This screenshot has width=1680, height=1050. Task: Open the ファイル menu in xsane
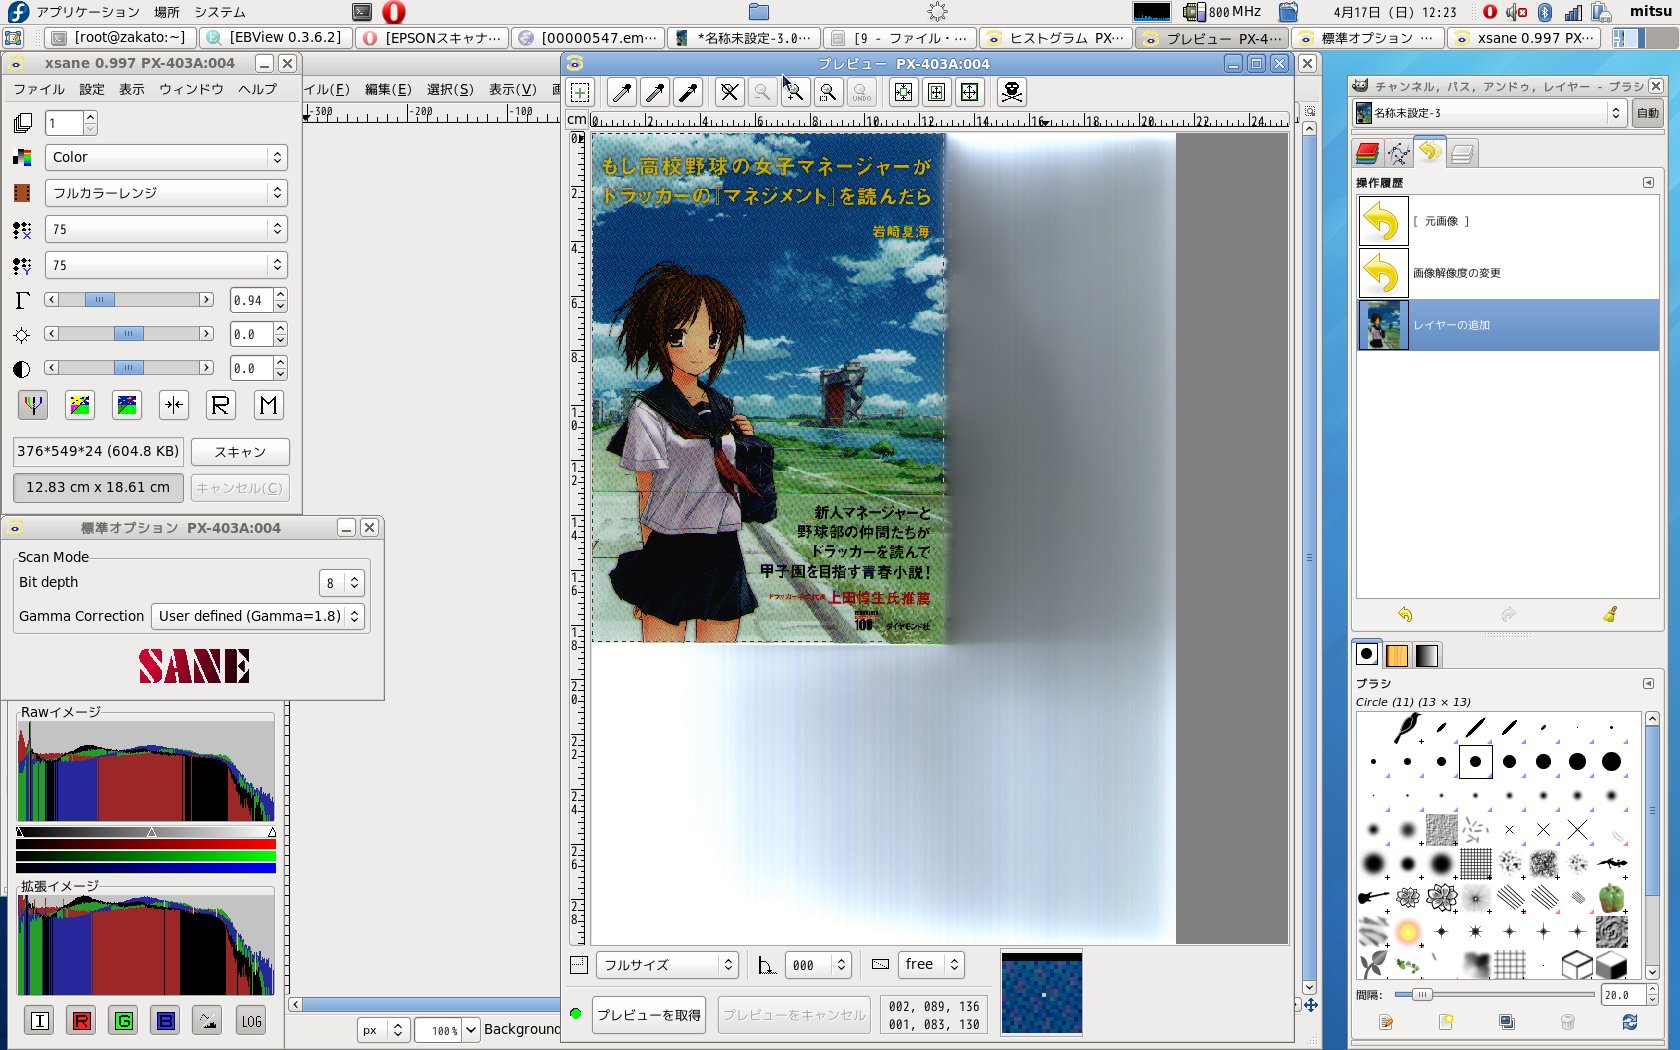tap(39, 89)
